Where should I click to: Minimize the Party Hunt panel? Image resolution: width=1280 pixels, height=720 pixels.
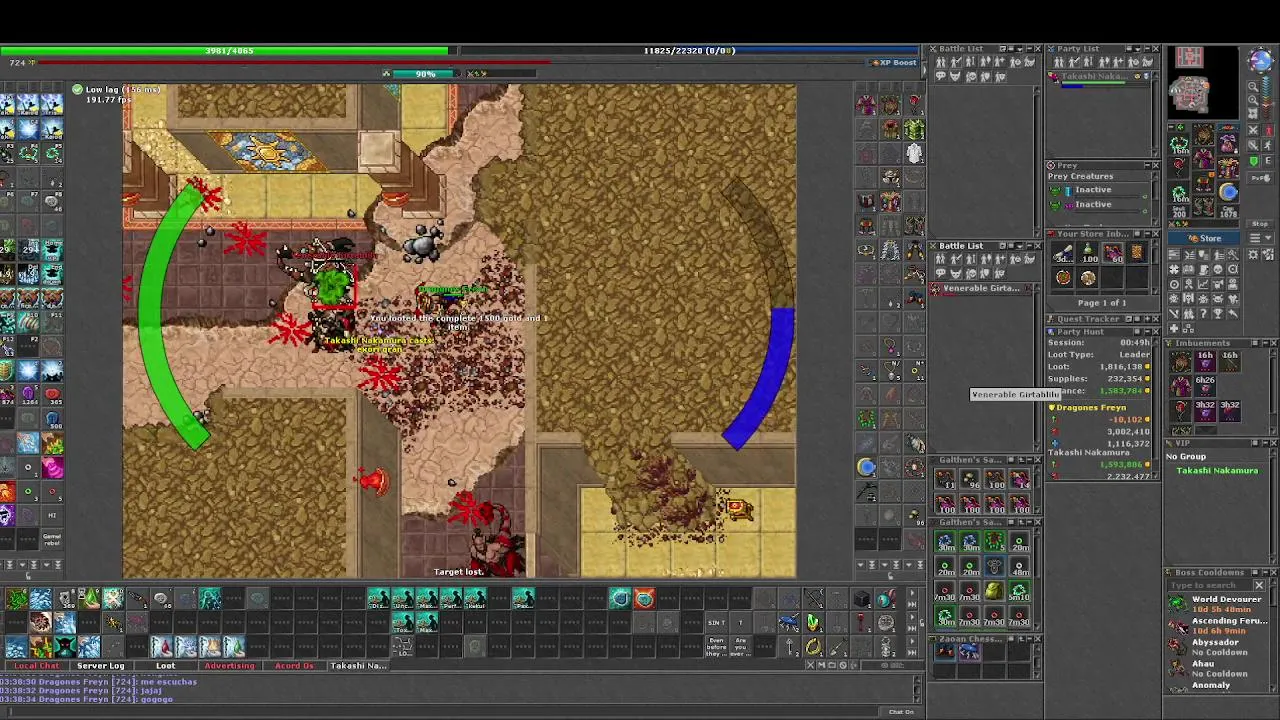[x=1147, y=332]
